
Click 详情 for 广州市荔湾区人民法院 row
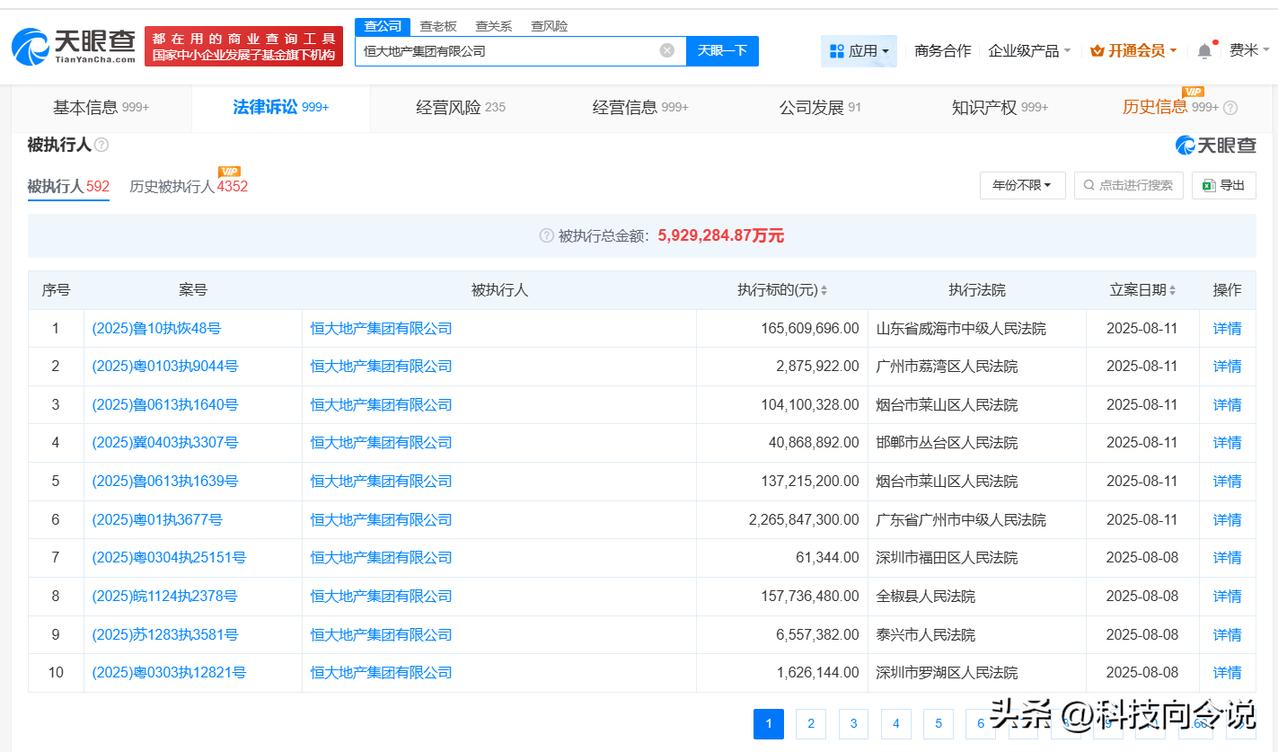click(x=1227, y=366)
